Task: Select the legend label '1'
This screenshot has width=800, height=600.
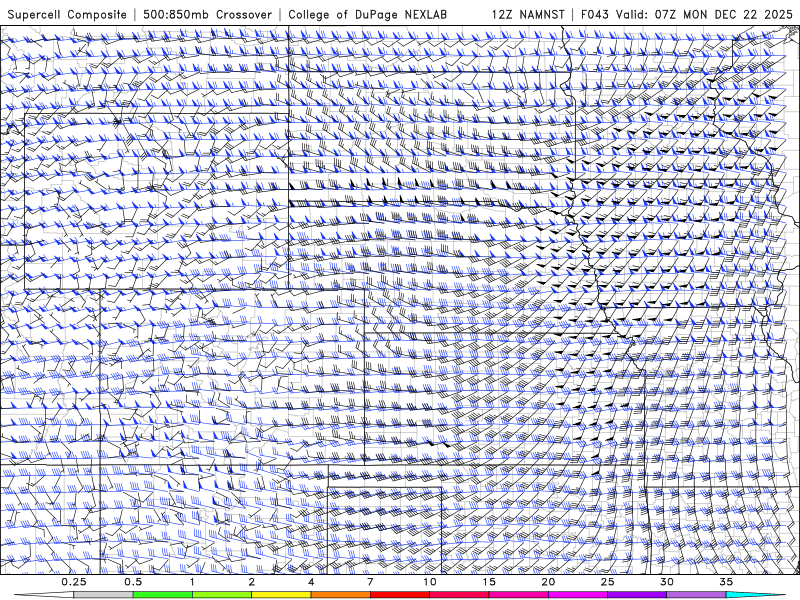Action: point(192,582)
